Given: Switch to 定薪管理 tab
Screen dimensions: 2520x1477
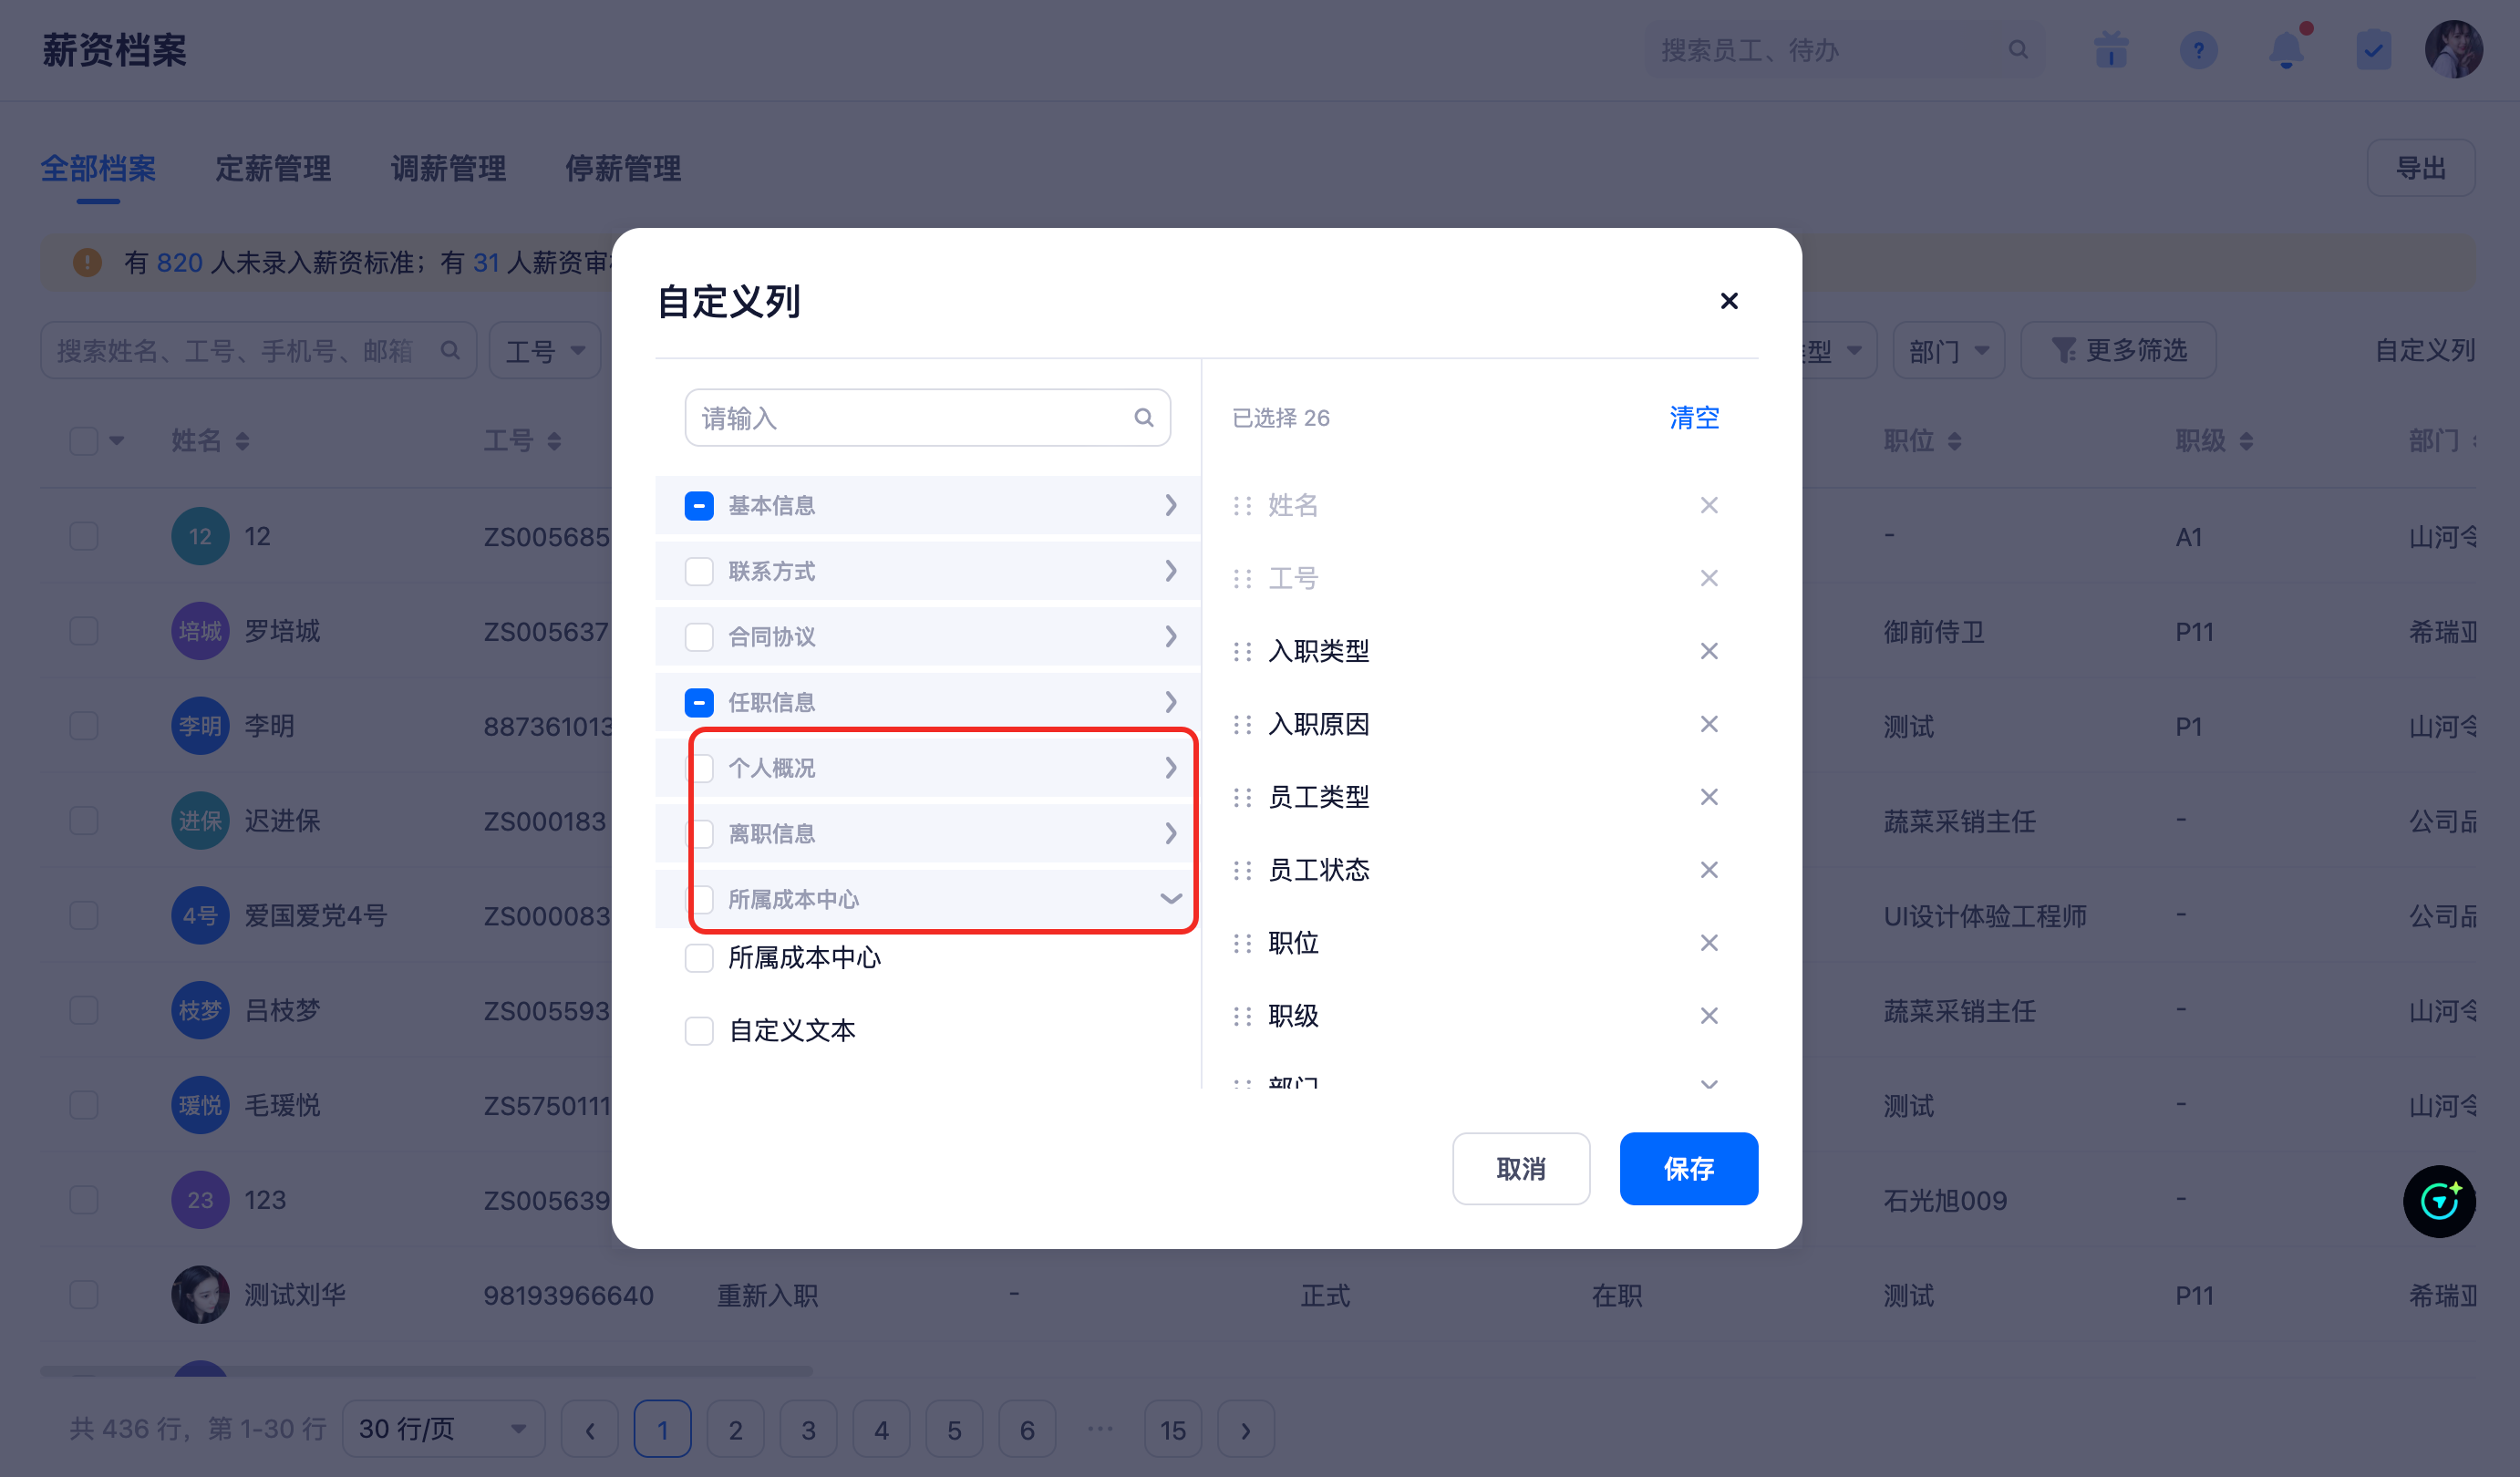Looking at the screenshot, I should (273, 168).
